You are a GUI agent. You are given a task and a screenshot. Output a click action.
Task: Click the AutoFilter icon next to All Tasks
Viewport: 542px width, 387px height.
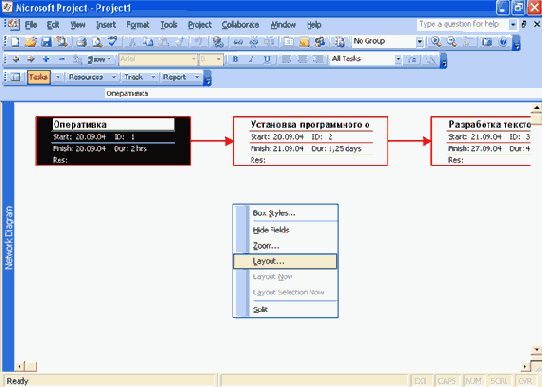coord(411,59)
